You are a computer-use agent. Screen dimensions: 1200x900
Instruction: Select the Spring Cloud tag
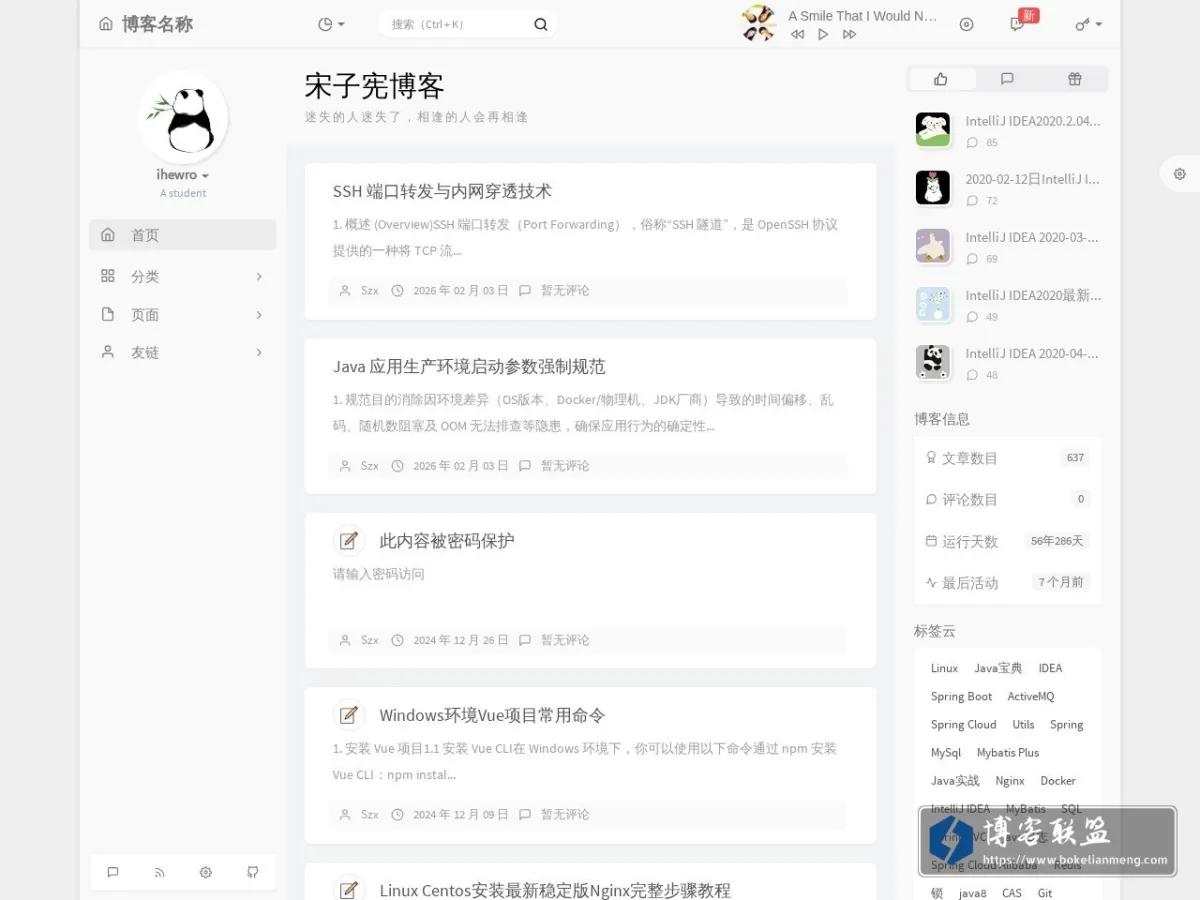(x=963, y=724)
